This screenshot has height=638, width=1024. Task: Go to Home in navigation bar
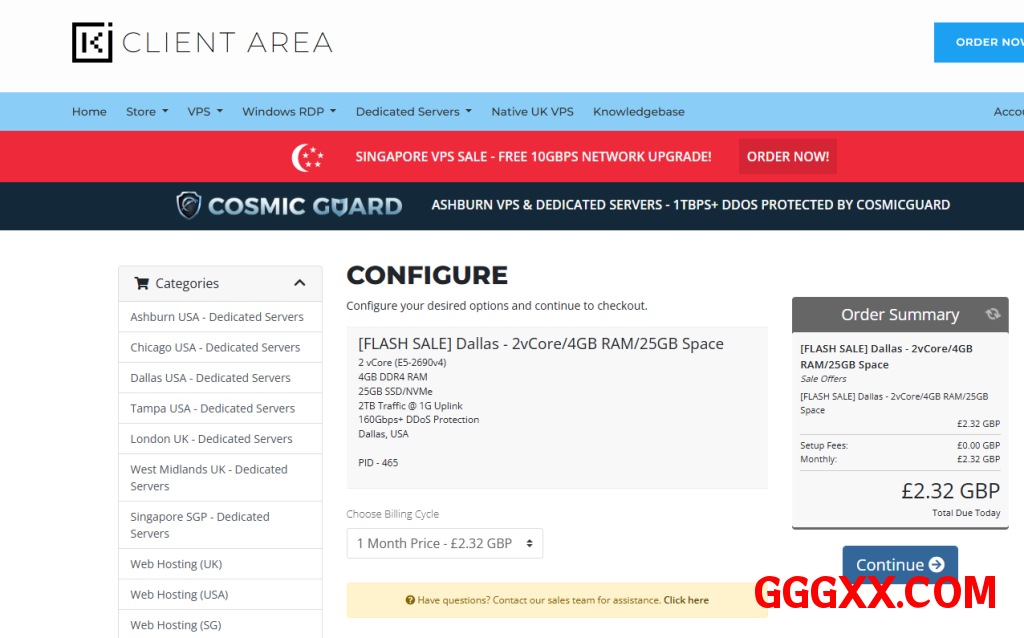89,112
